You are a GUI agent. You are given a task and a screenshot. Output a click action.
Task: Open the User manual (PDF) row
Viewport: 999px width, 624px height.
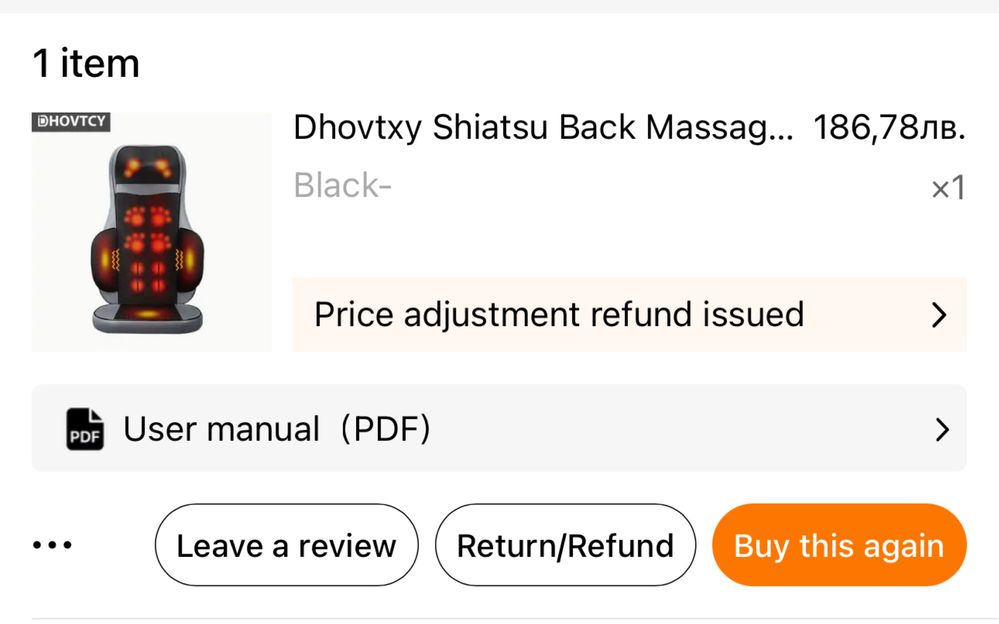click(x=499, y=428)
